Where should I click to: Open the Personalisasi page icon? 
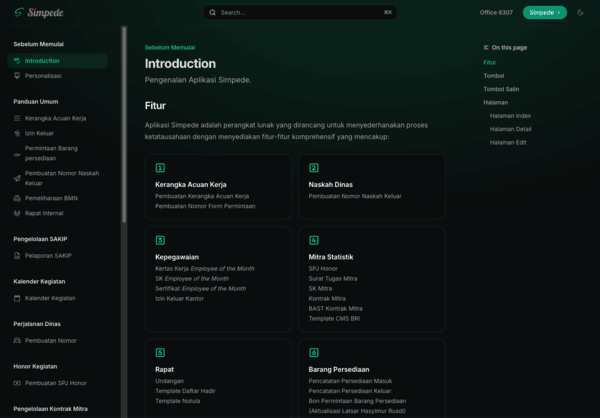17,75
